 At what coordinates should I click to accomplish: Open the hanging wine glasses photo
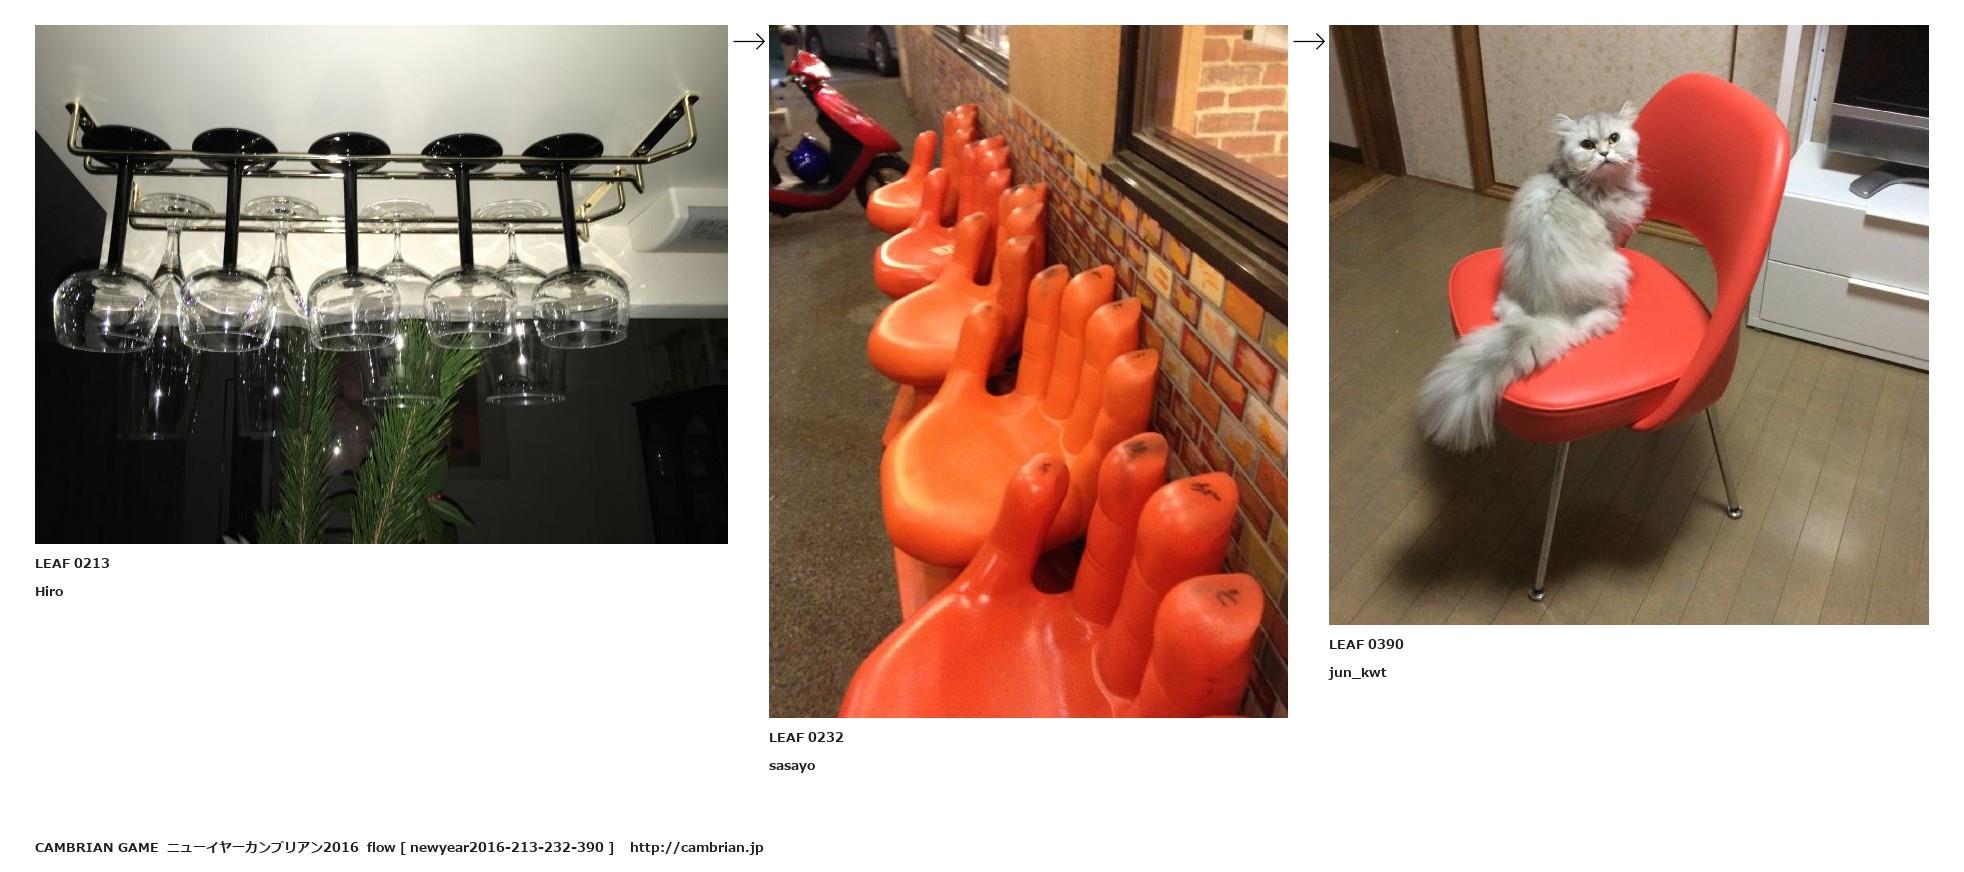[x=381, y=284]
